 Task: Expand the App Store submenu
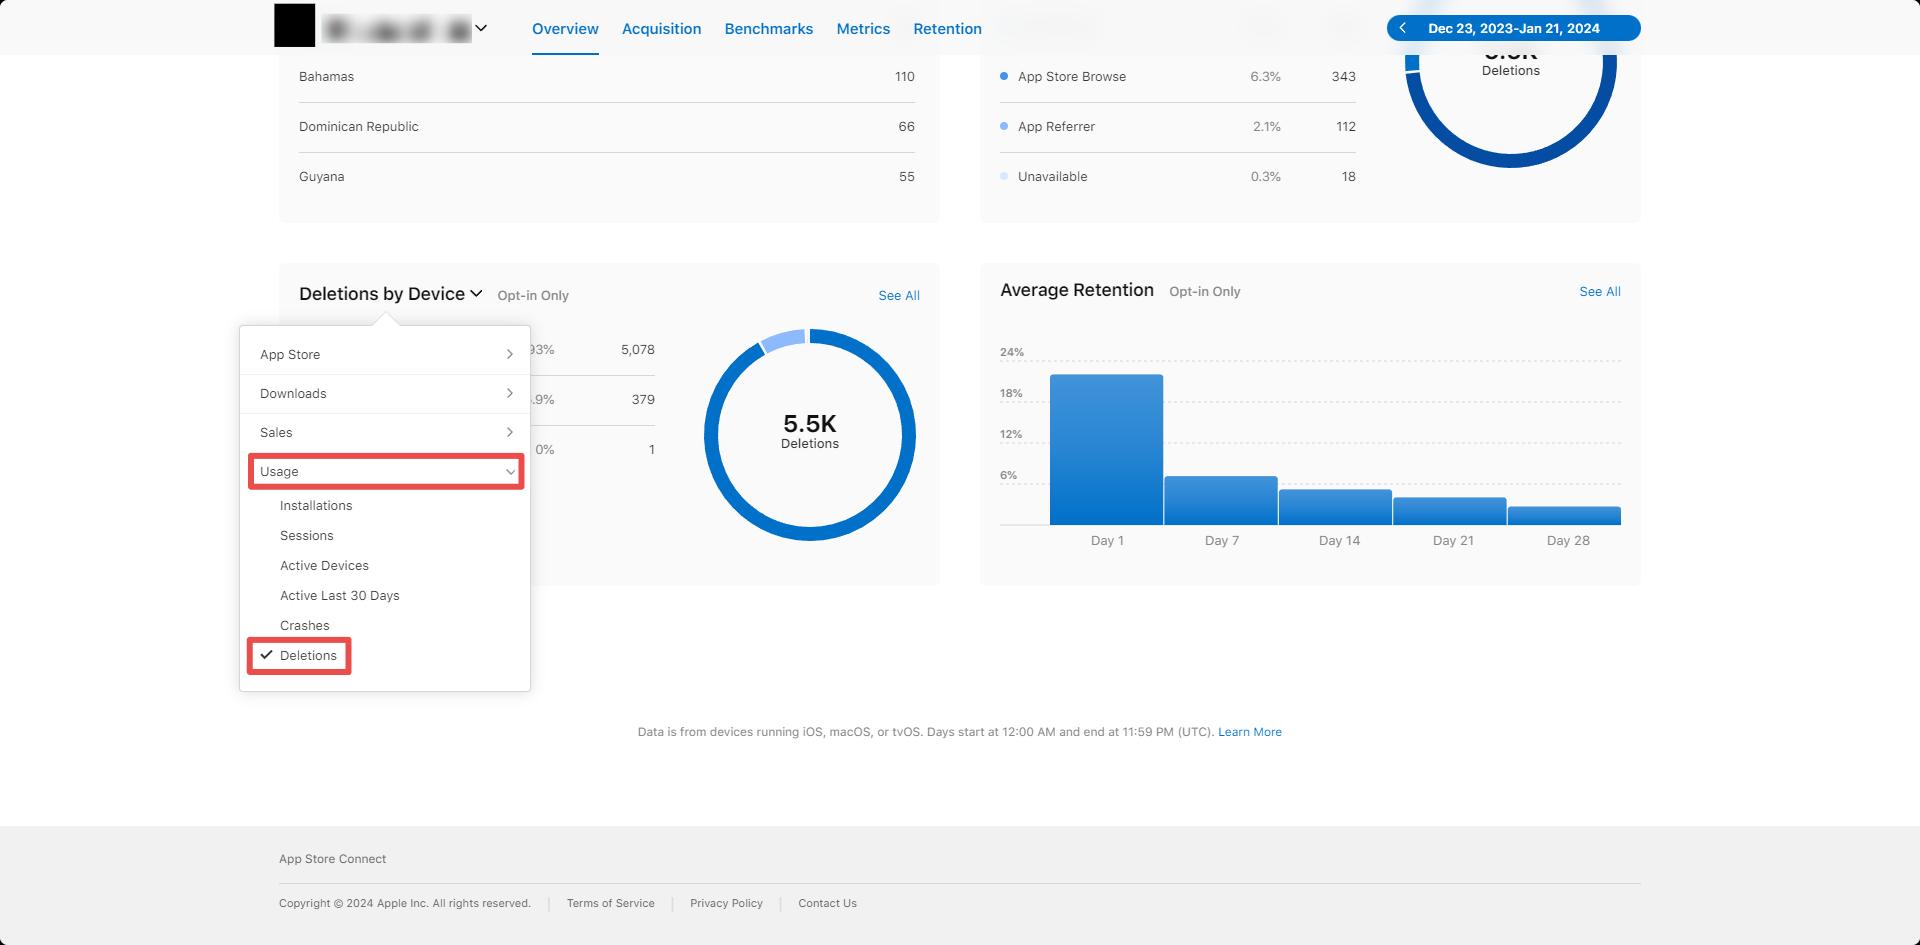[x=385, y=355]
